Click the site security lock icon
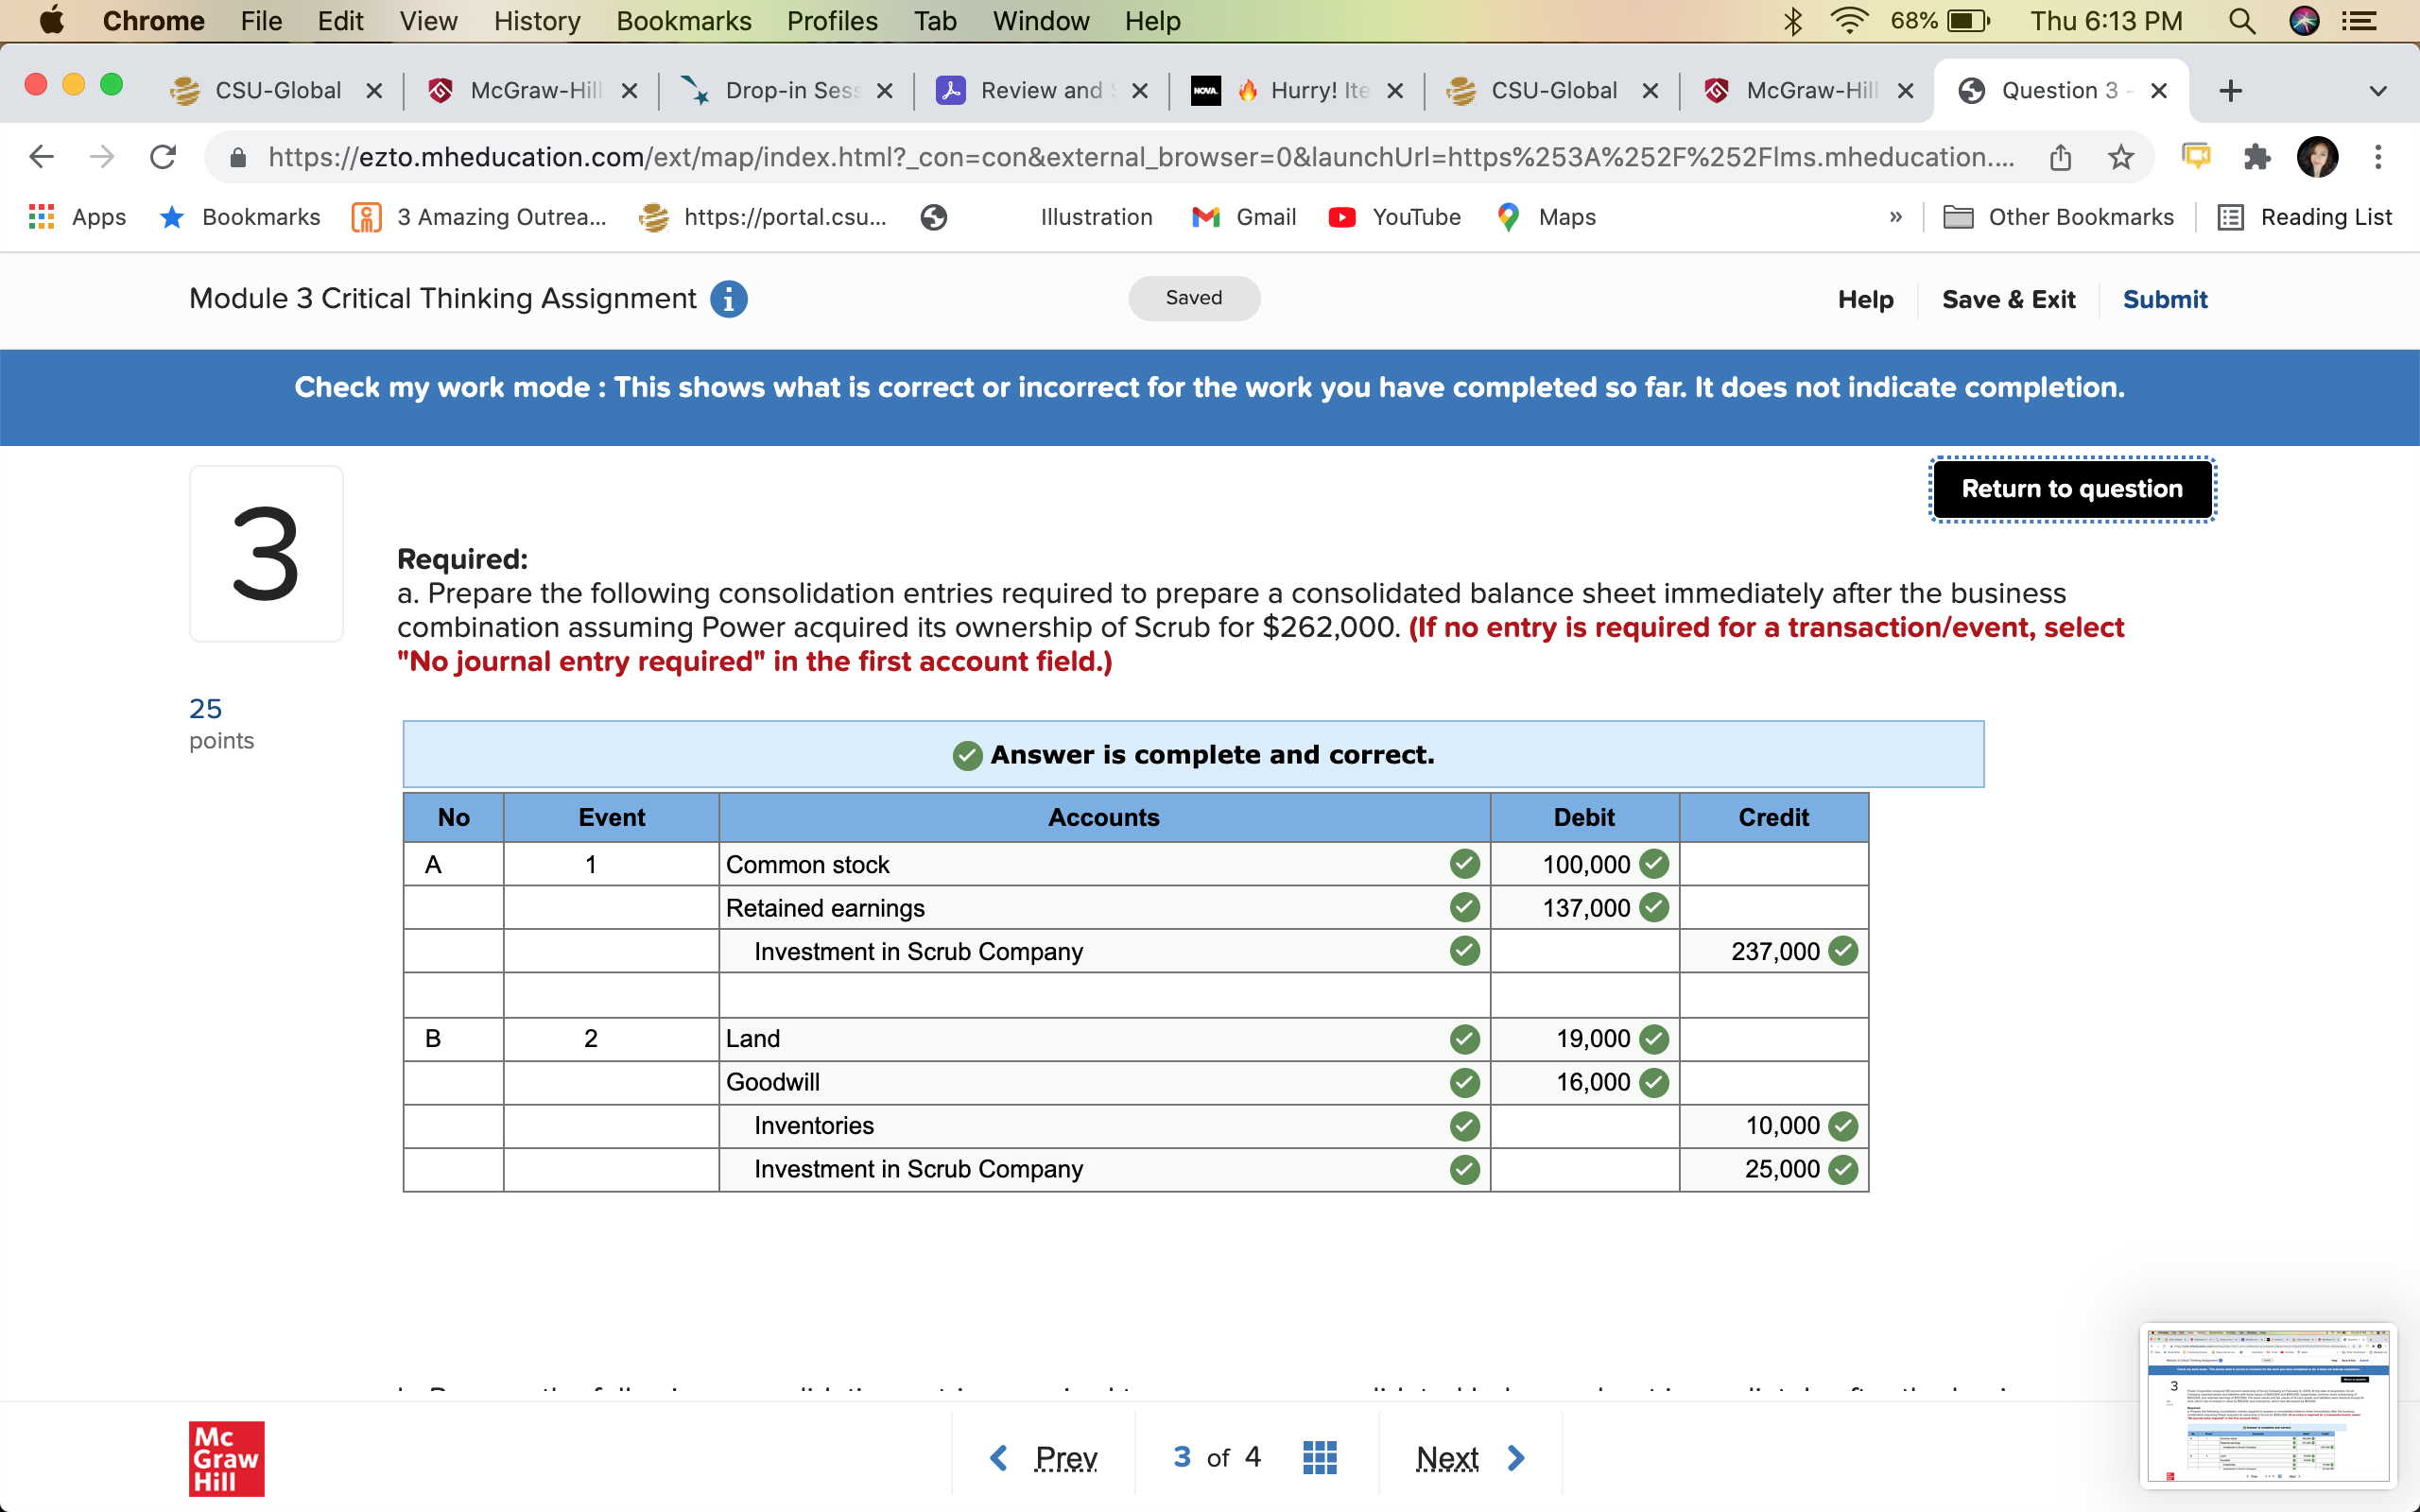The height and width of the screenshot is (1512, 2420). [237, 157]
